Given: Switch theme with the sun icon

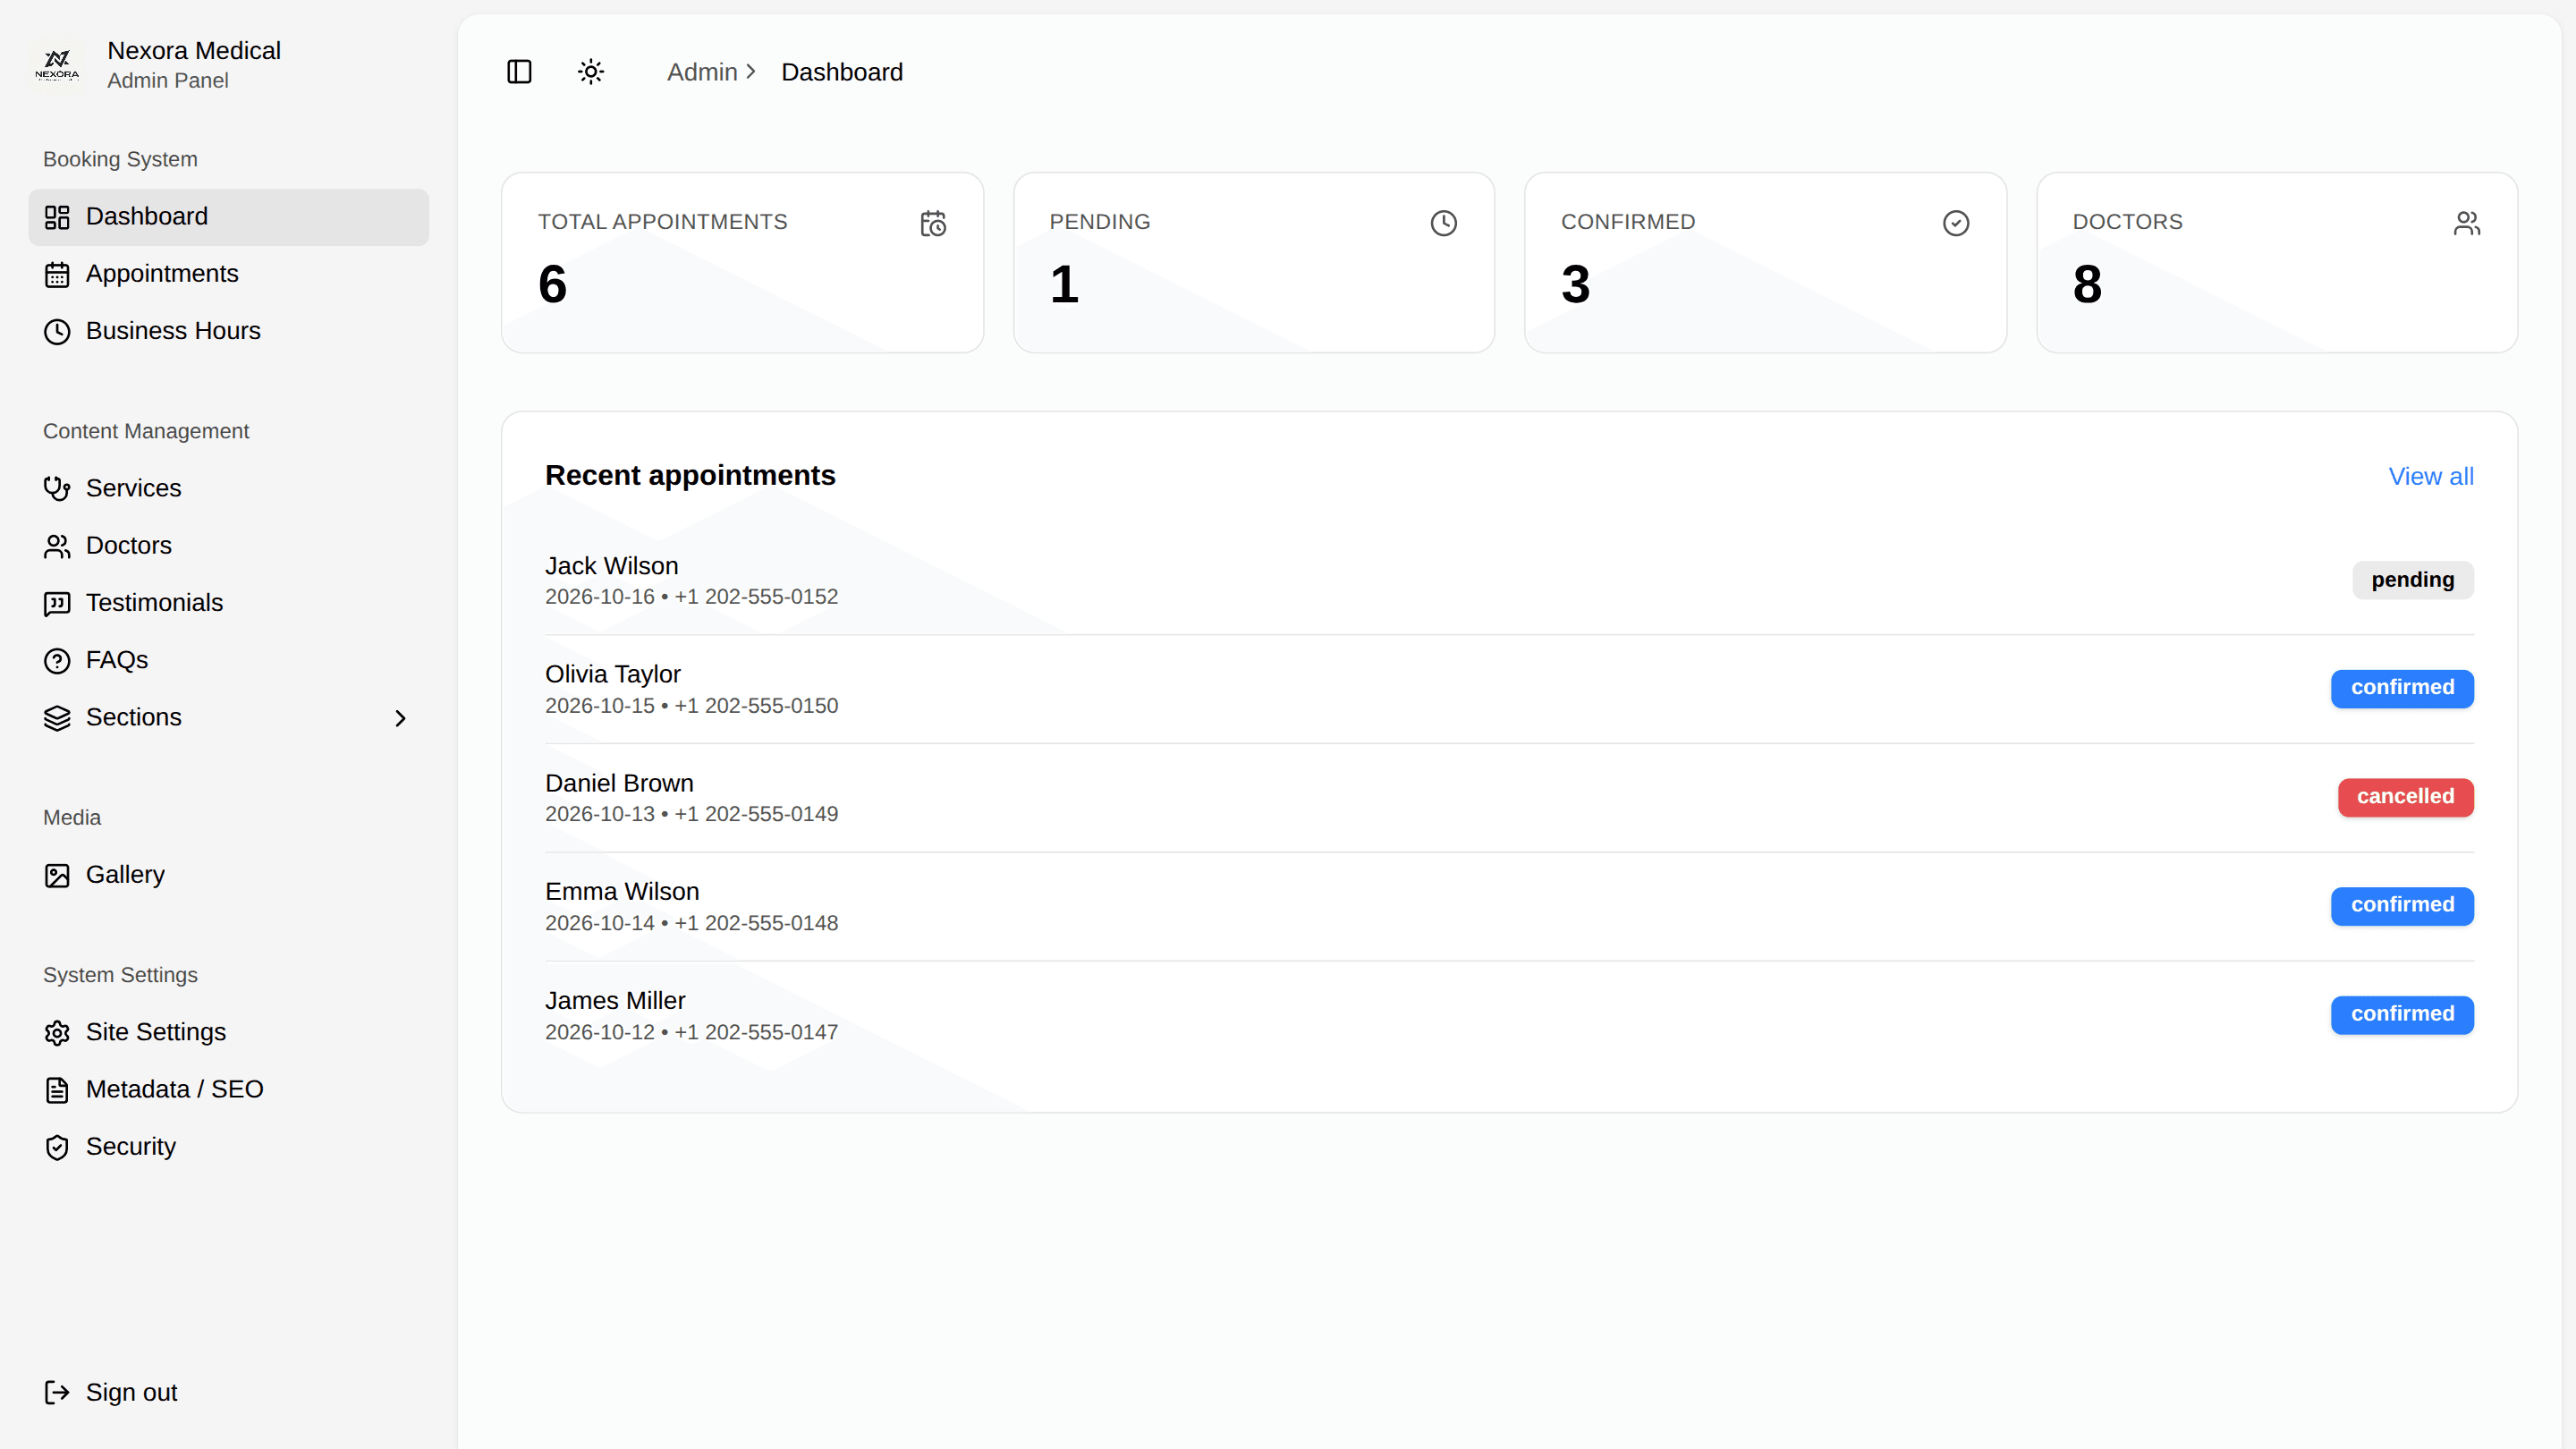Looking at the screenshot, I should 591,72.
